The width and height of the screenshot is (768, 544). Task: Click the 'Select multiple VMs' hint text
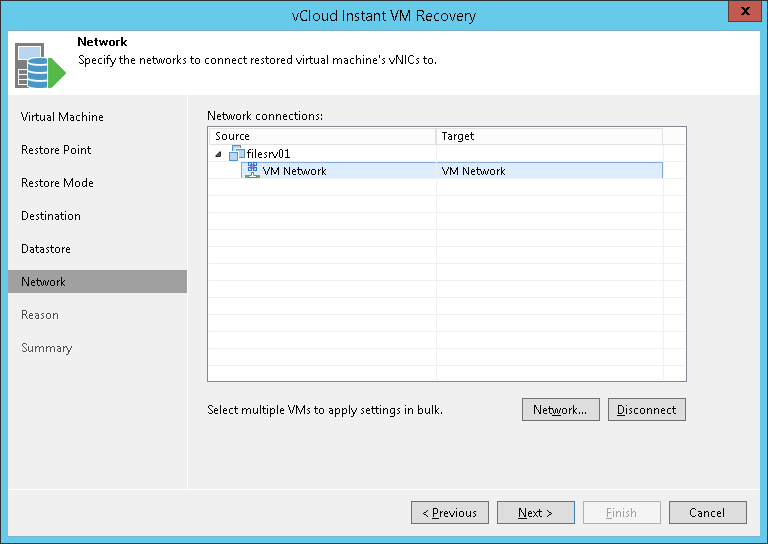pyautogui.click(x=325, y=410)
